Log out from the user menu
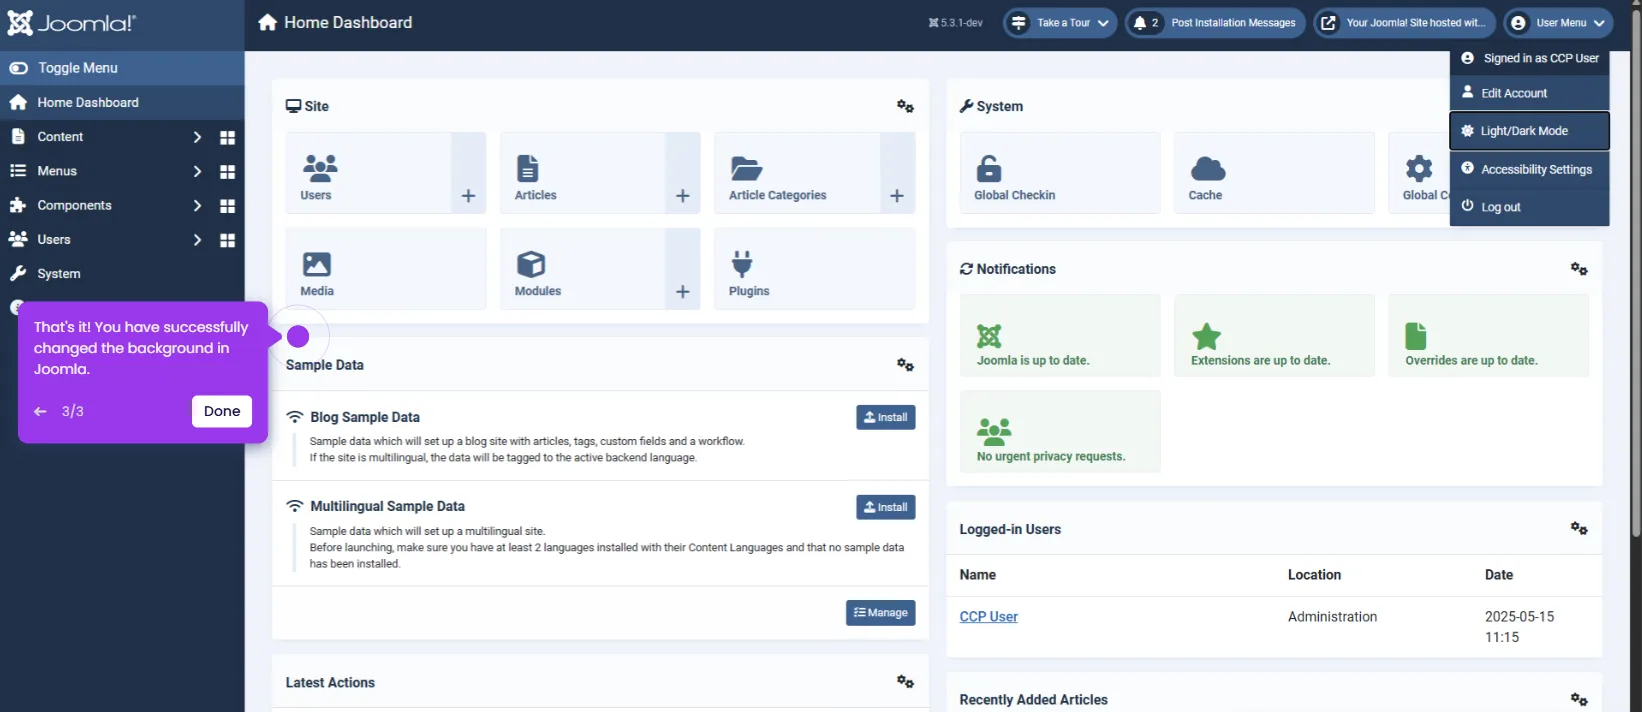Image resolution: width=1642 pixels, height=712 pixels. coord(1529,207)
